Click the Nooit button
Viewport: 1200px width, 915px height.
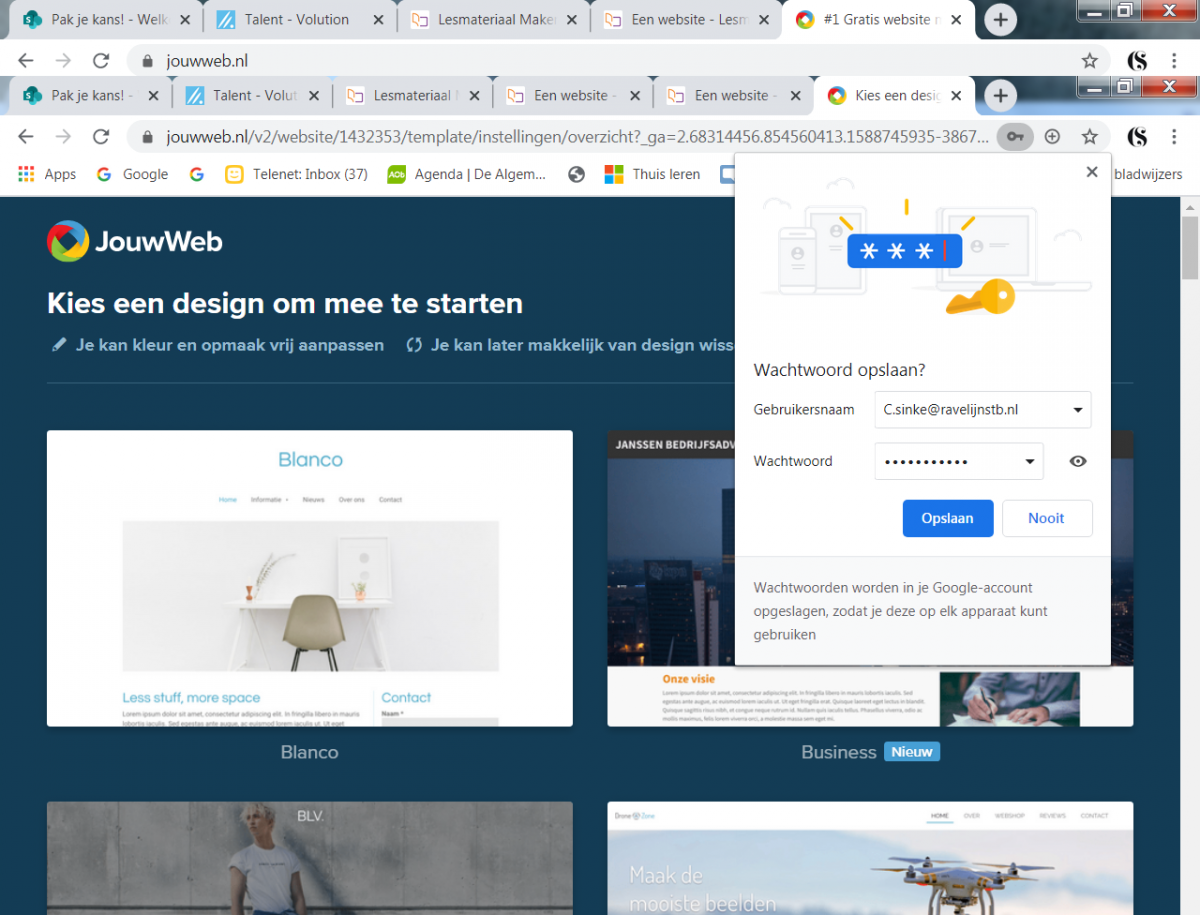click(1046, 518)
